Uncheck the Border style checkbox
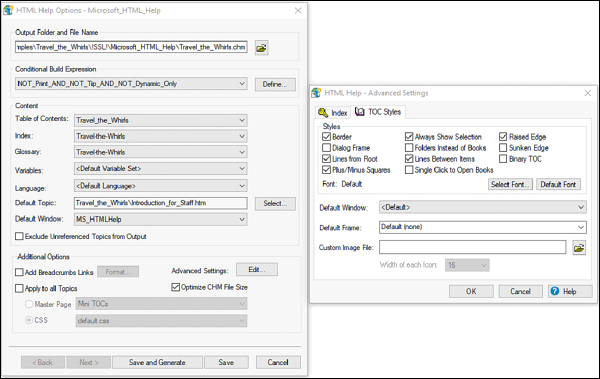 click(326, 137)
